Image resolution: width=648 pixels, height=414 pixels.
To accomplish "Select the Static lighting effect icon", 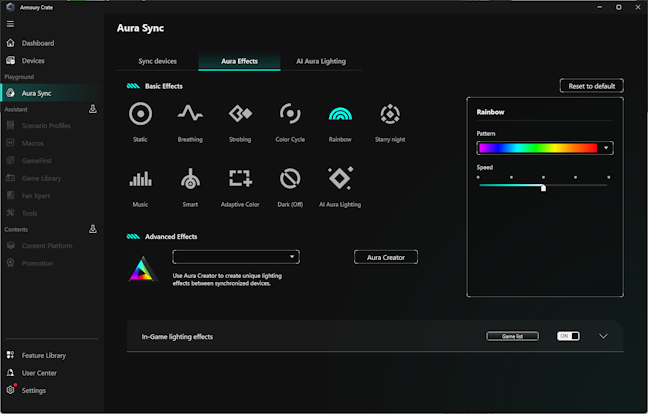I will [141, 114].
